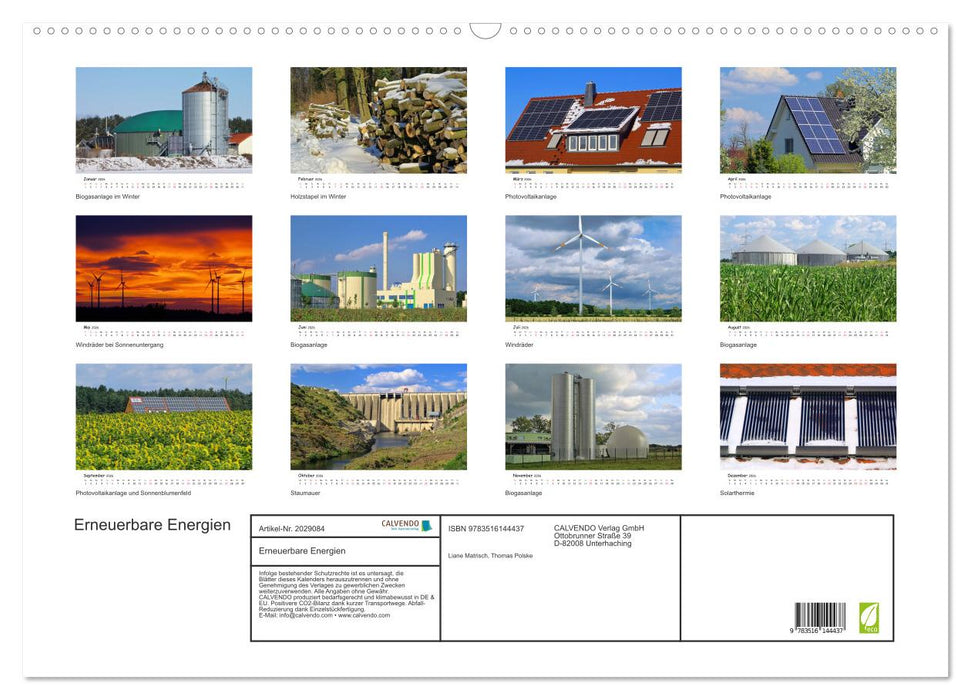Open the Oktober dam photo
This screenshot has width=971, height=700.
(x=379, y=415)
